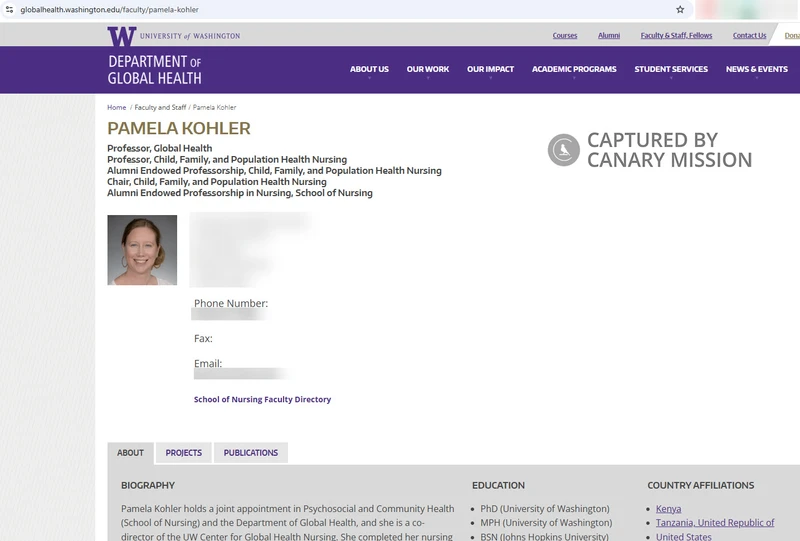Click 'Professor, Global Health' title line
The height and width of the screenshot is (541, 800).
click(x=160, y=148)
